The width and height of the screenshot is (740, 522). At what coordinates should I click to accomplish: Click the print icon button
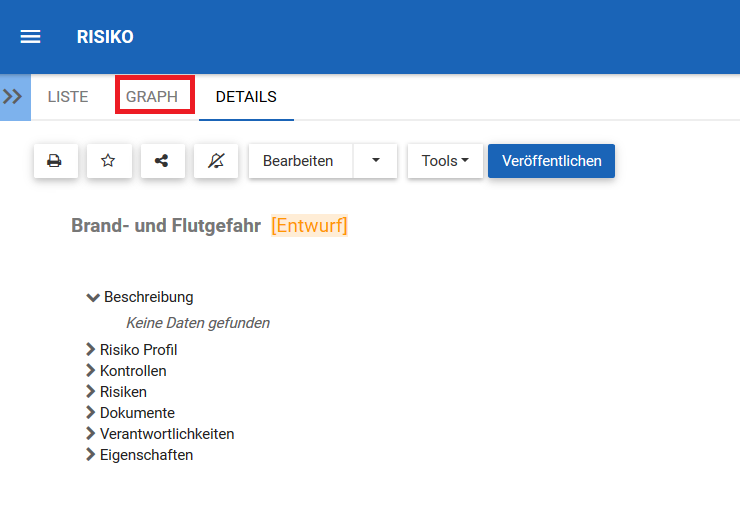(55, 161)
